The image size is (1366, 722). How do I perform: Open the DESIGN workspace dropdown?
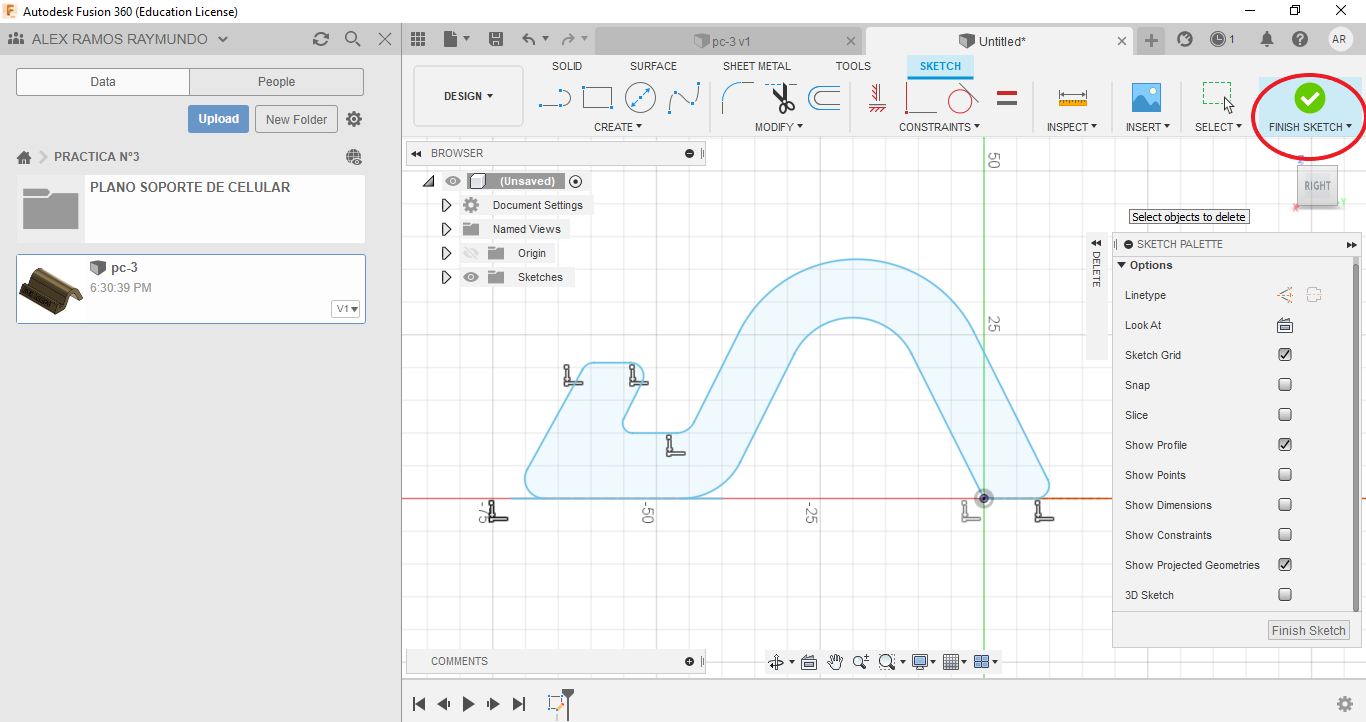click(468, 96)
